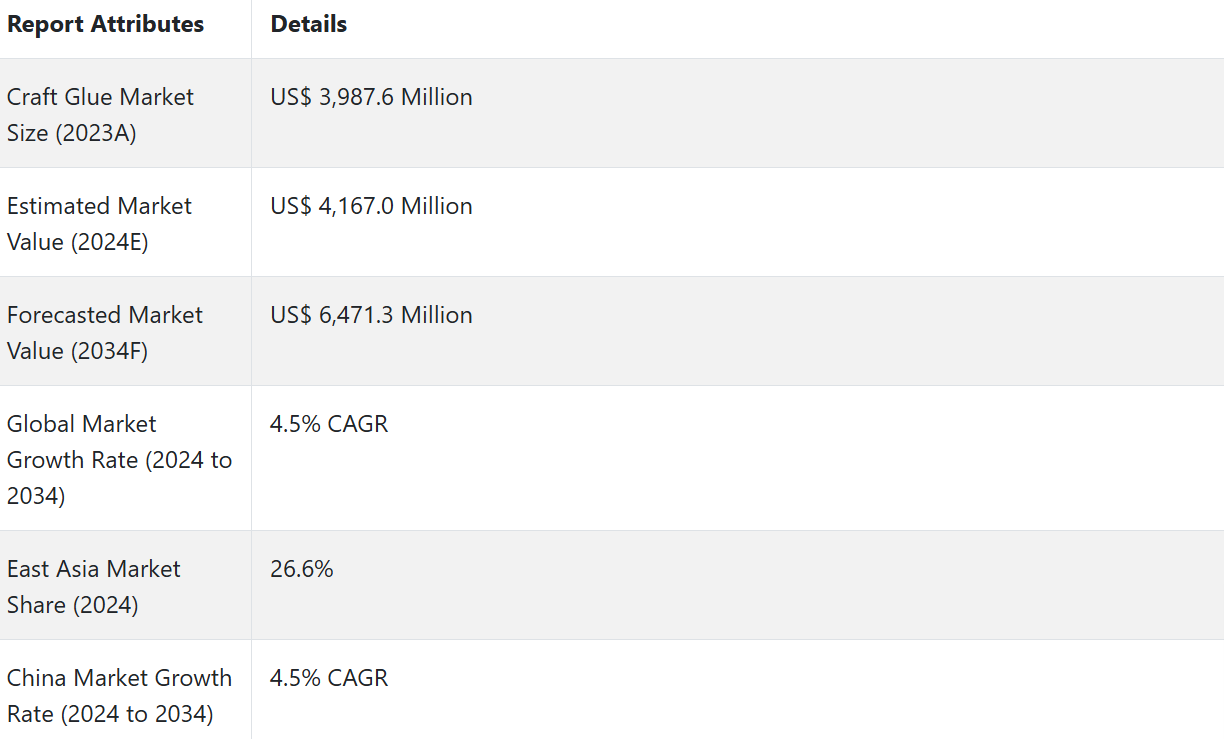The width and height of the screenshot is (1224, 739).
Task: Click the 'Rate (2024 to 2034)' text line
Action: (110, 714)
